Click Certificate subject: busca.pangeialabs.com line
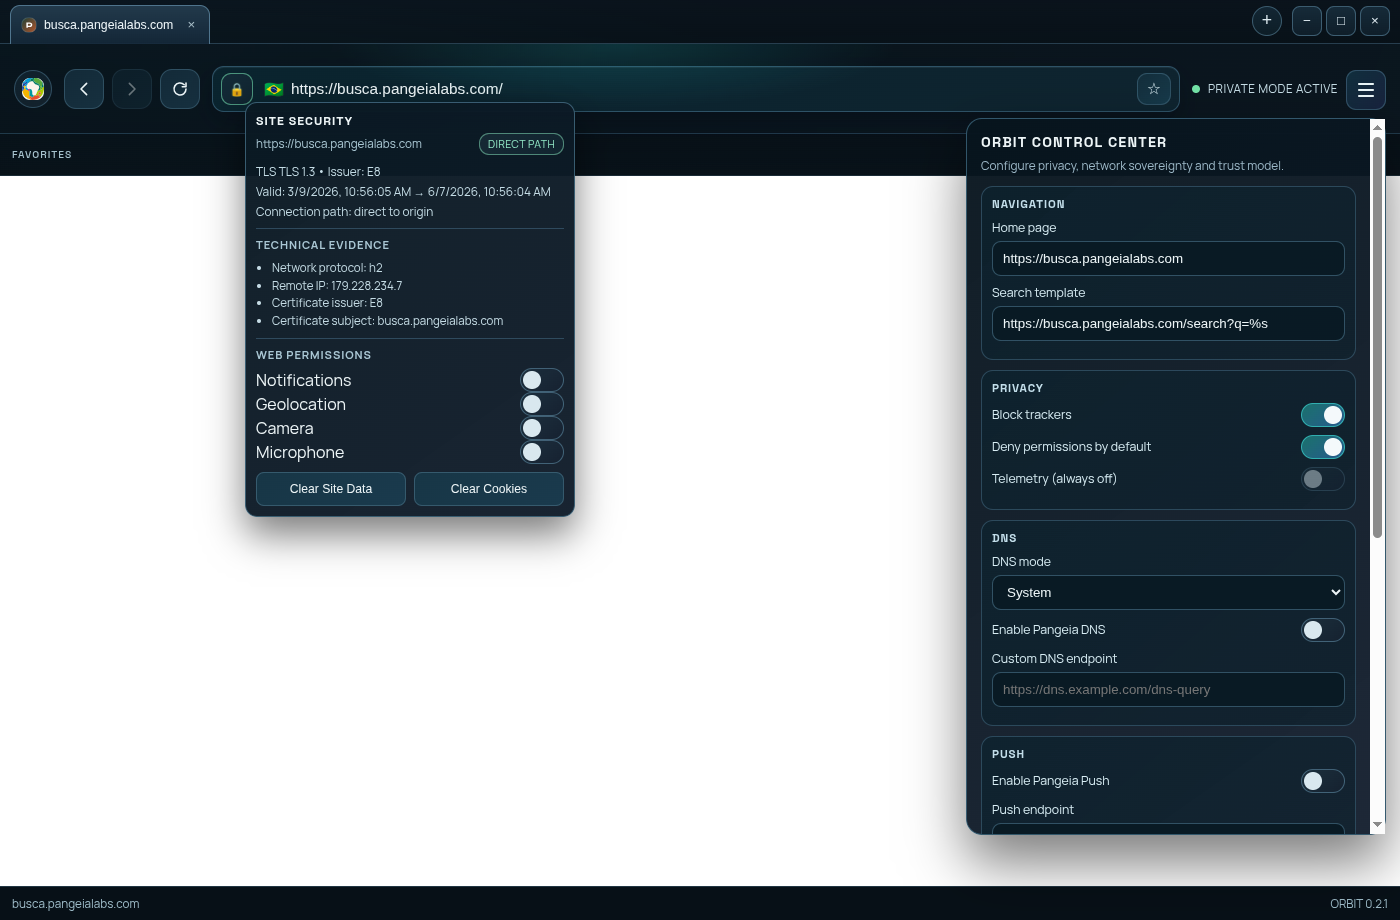 click(x=387, y=321)
